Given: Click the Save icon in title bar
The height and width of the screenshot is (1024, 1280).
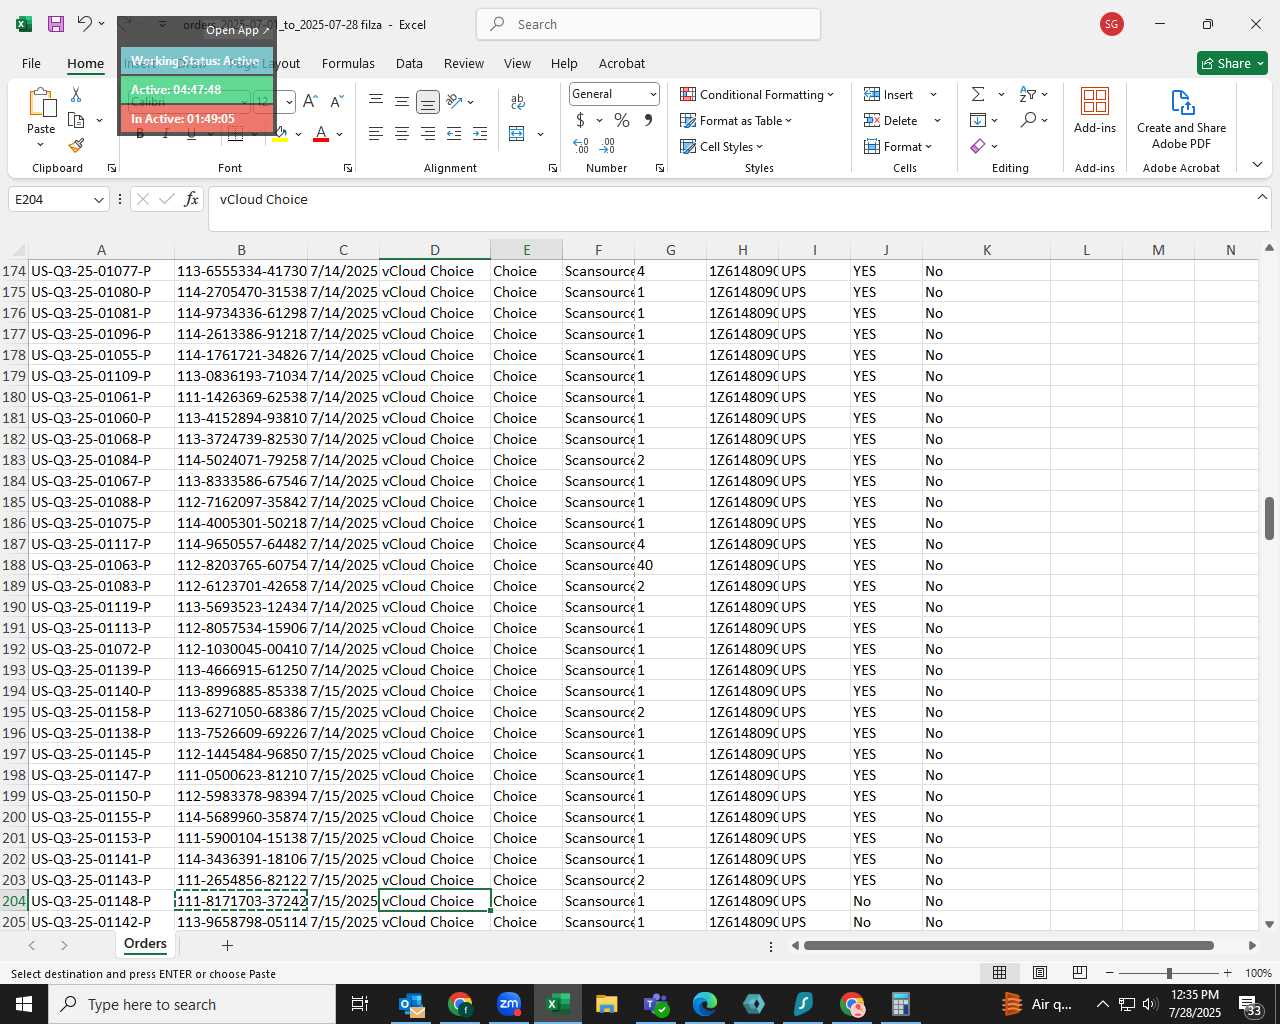Looking at the screenshot, I should click(56, 24).
